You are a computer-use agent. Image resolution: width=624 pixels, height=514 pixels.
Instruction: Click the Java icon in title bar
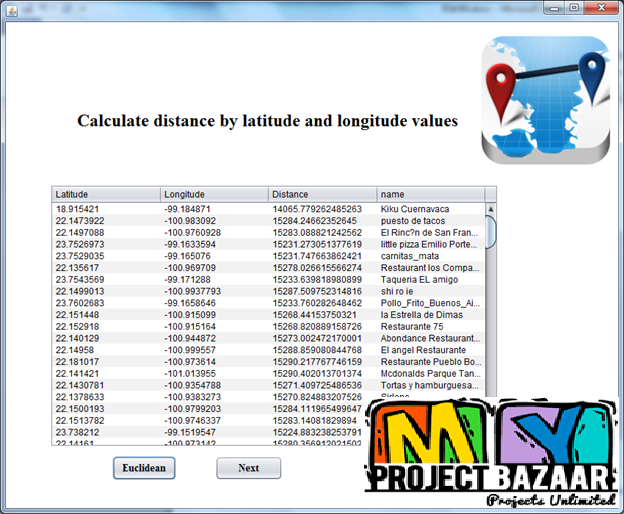coord(11,8)
